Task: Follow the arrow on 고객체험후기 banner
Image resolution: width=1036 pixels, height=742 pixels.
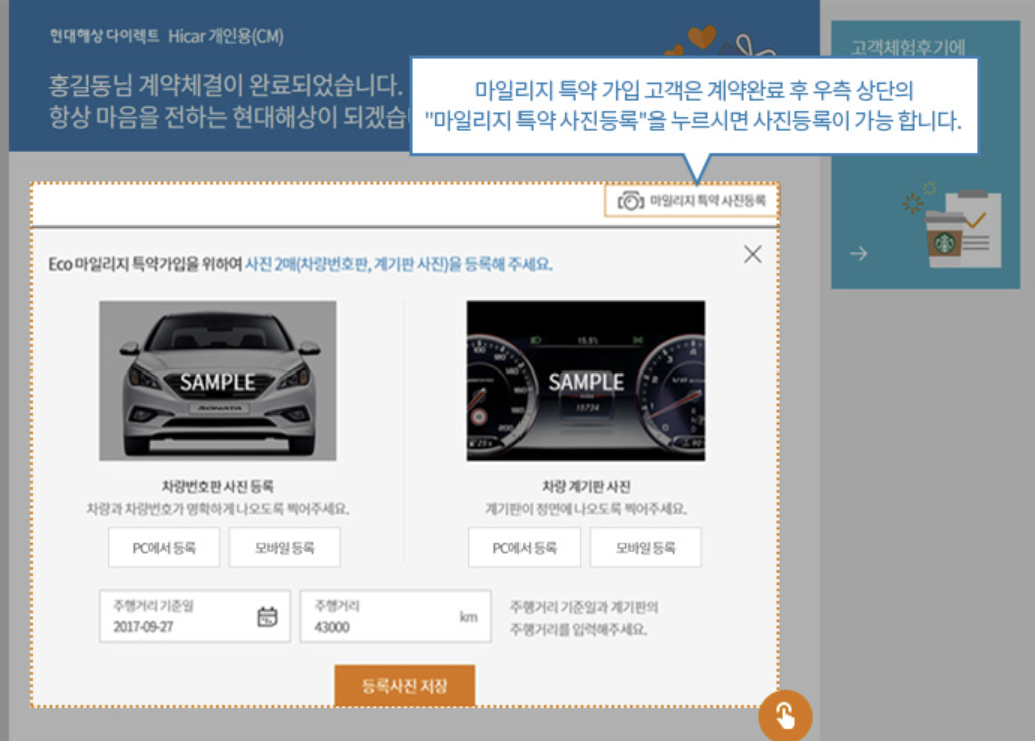Action: [x=858, y=253]
